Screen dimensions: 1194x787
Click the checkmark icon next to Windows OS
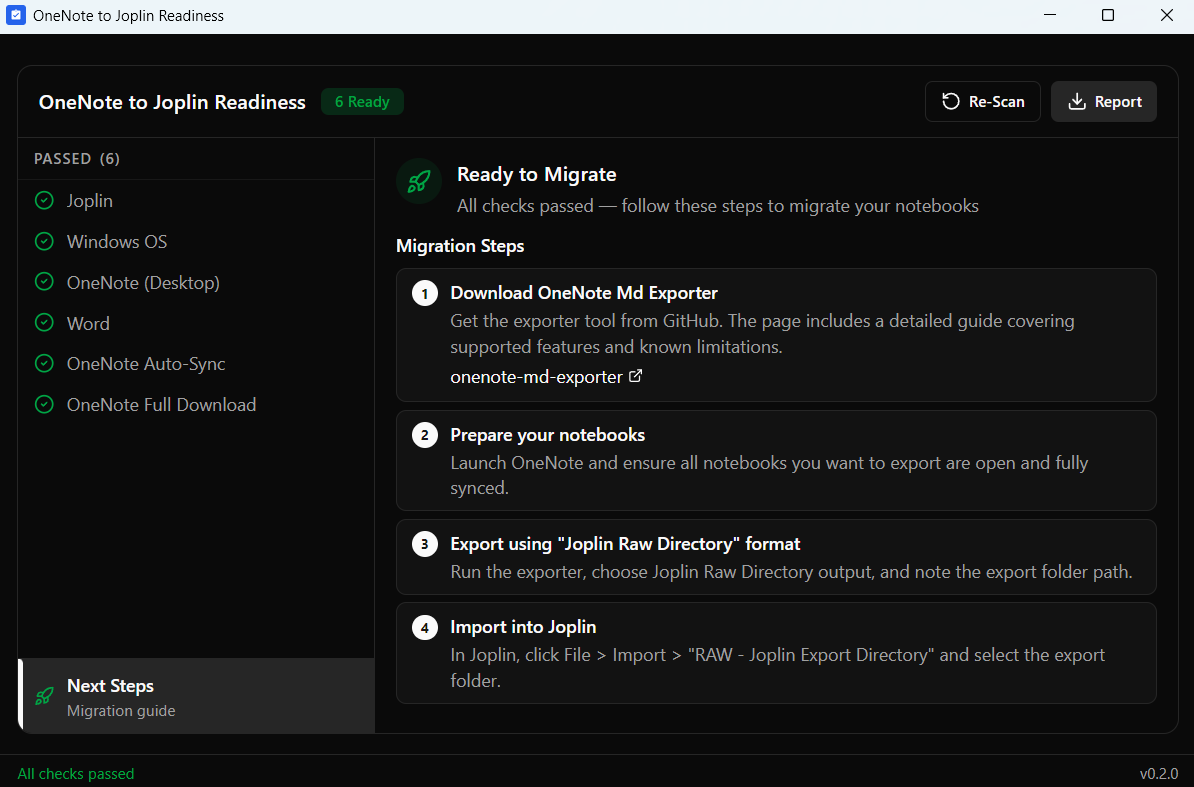coord(44,242)
